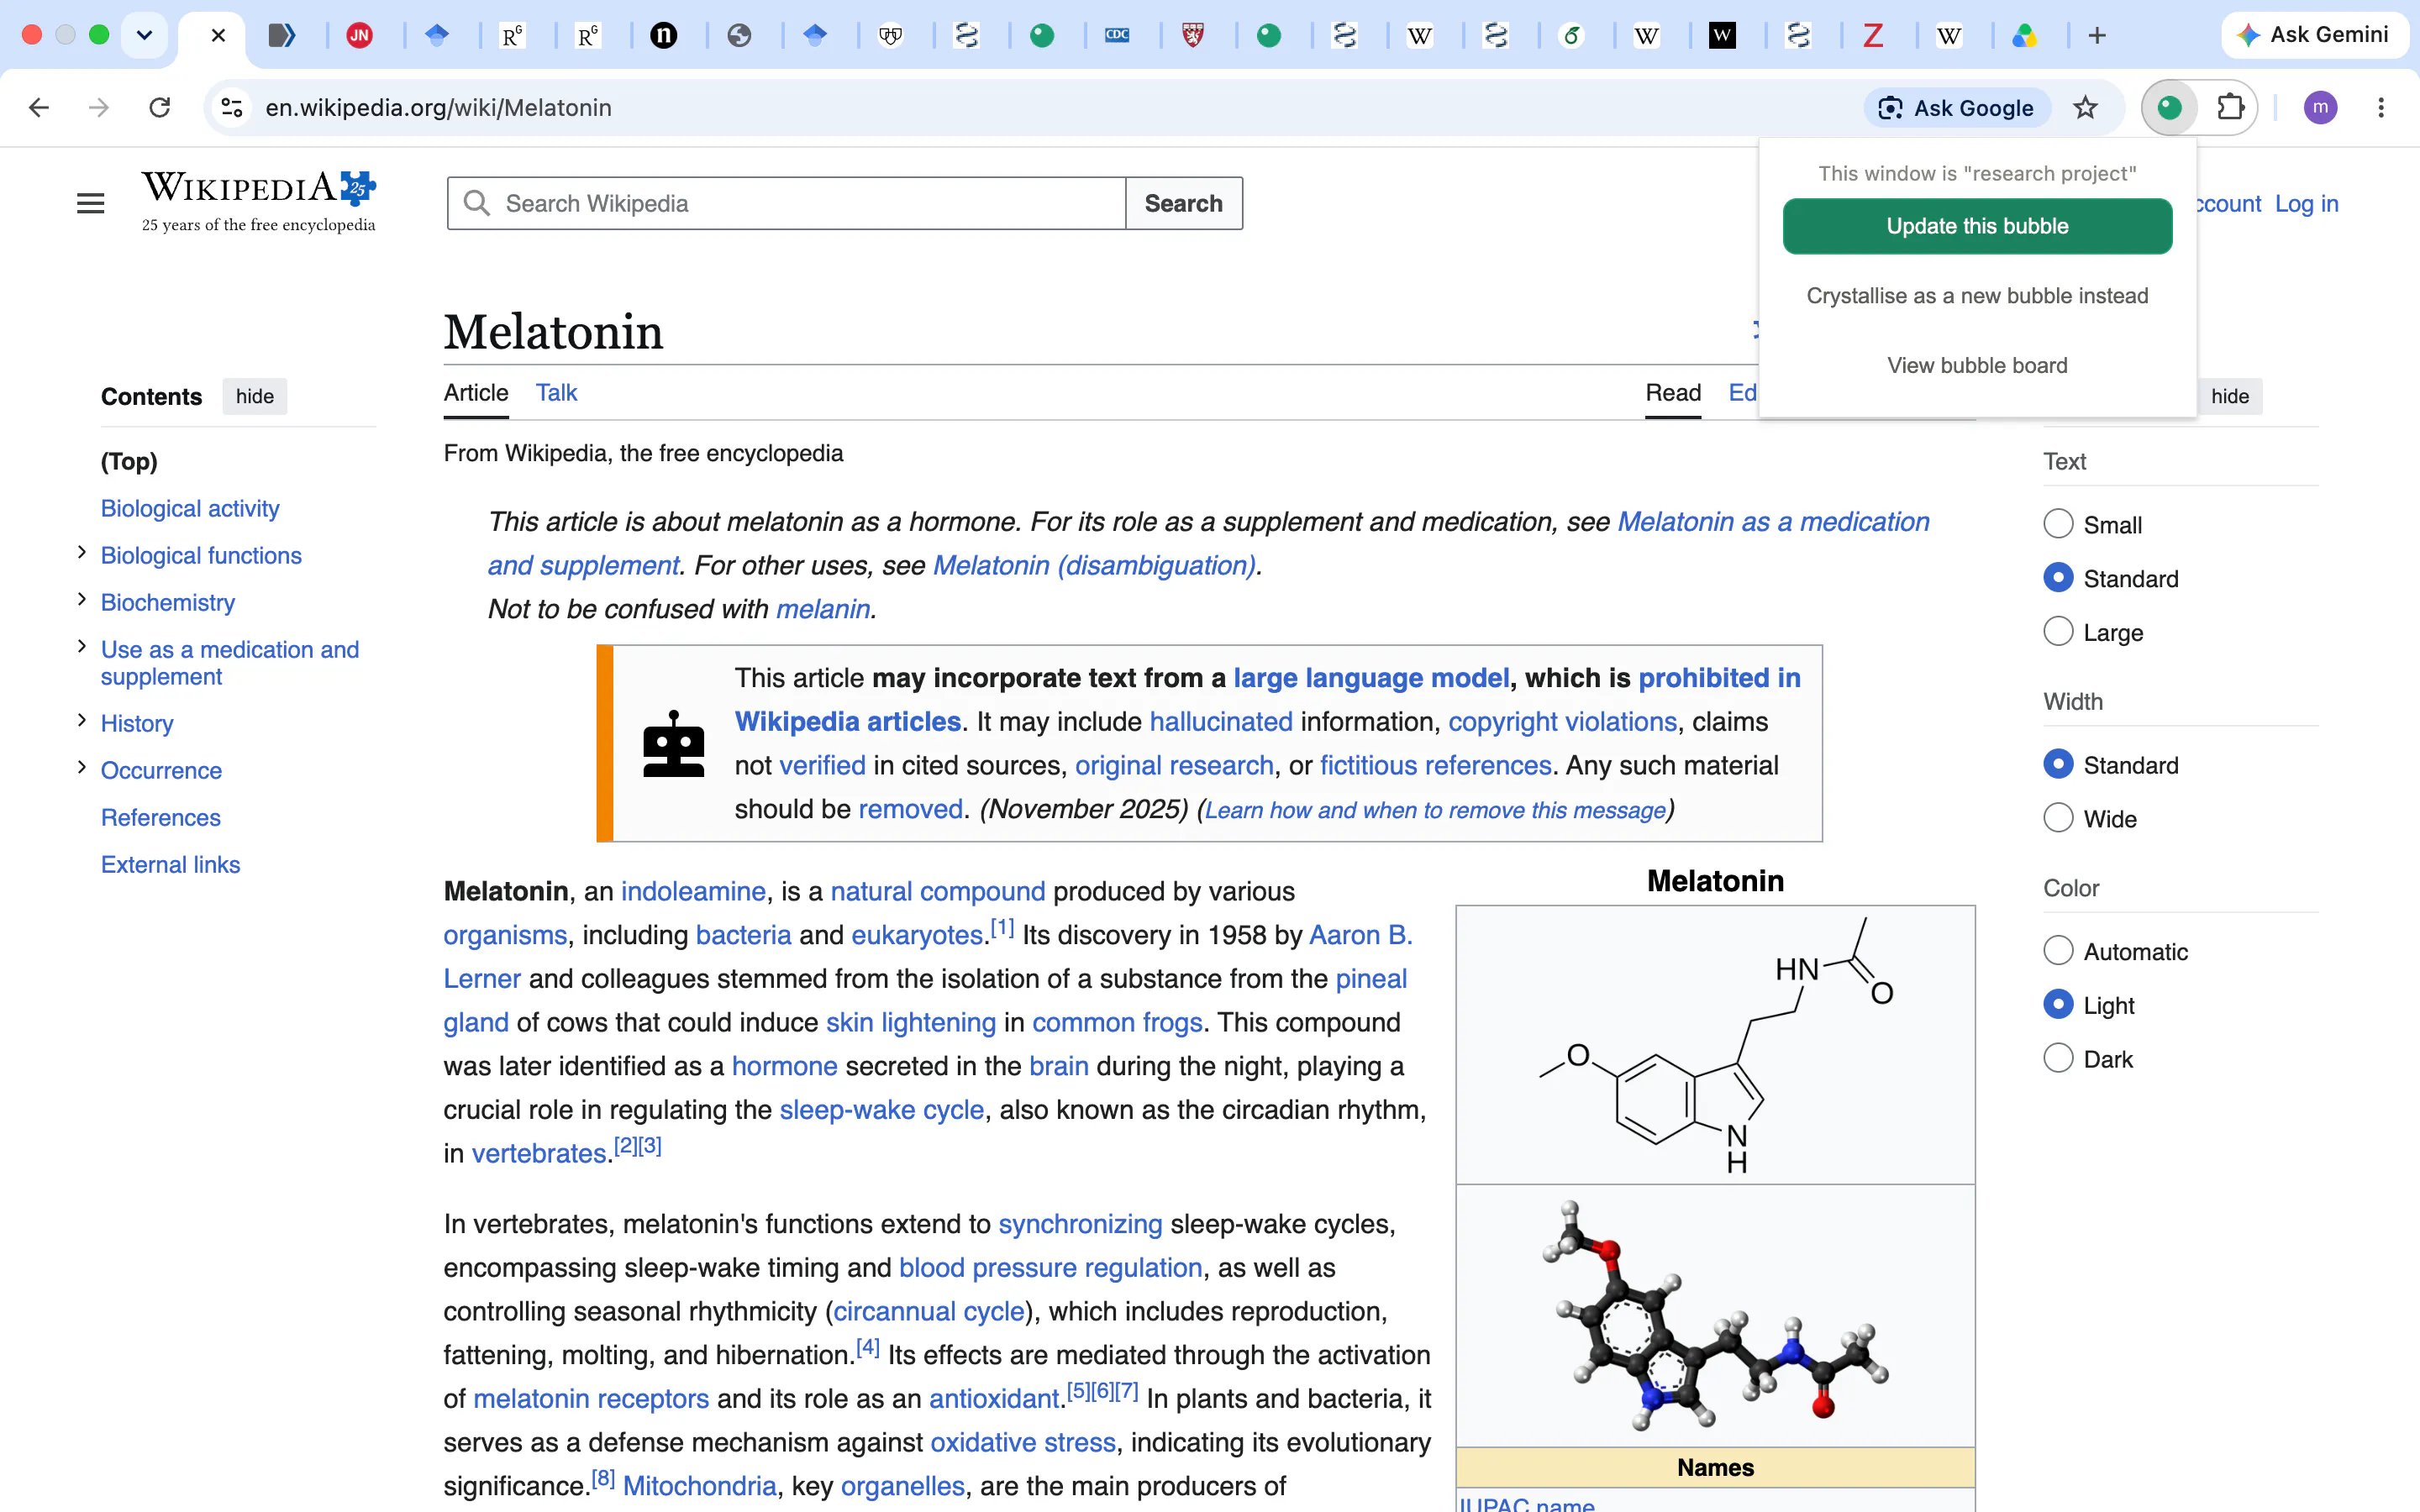Open the purple profile avatar

pos(2320,107)
